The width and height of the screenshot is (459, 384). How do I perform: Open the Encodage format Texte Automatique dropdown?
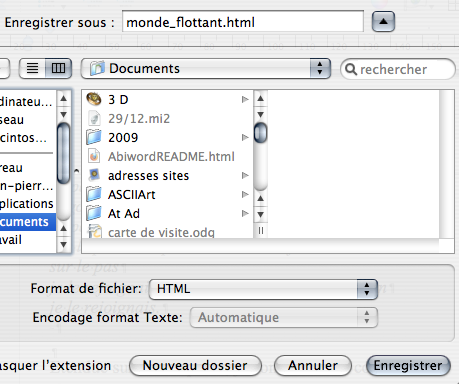[x=284, y=317]
